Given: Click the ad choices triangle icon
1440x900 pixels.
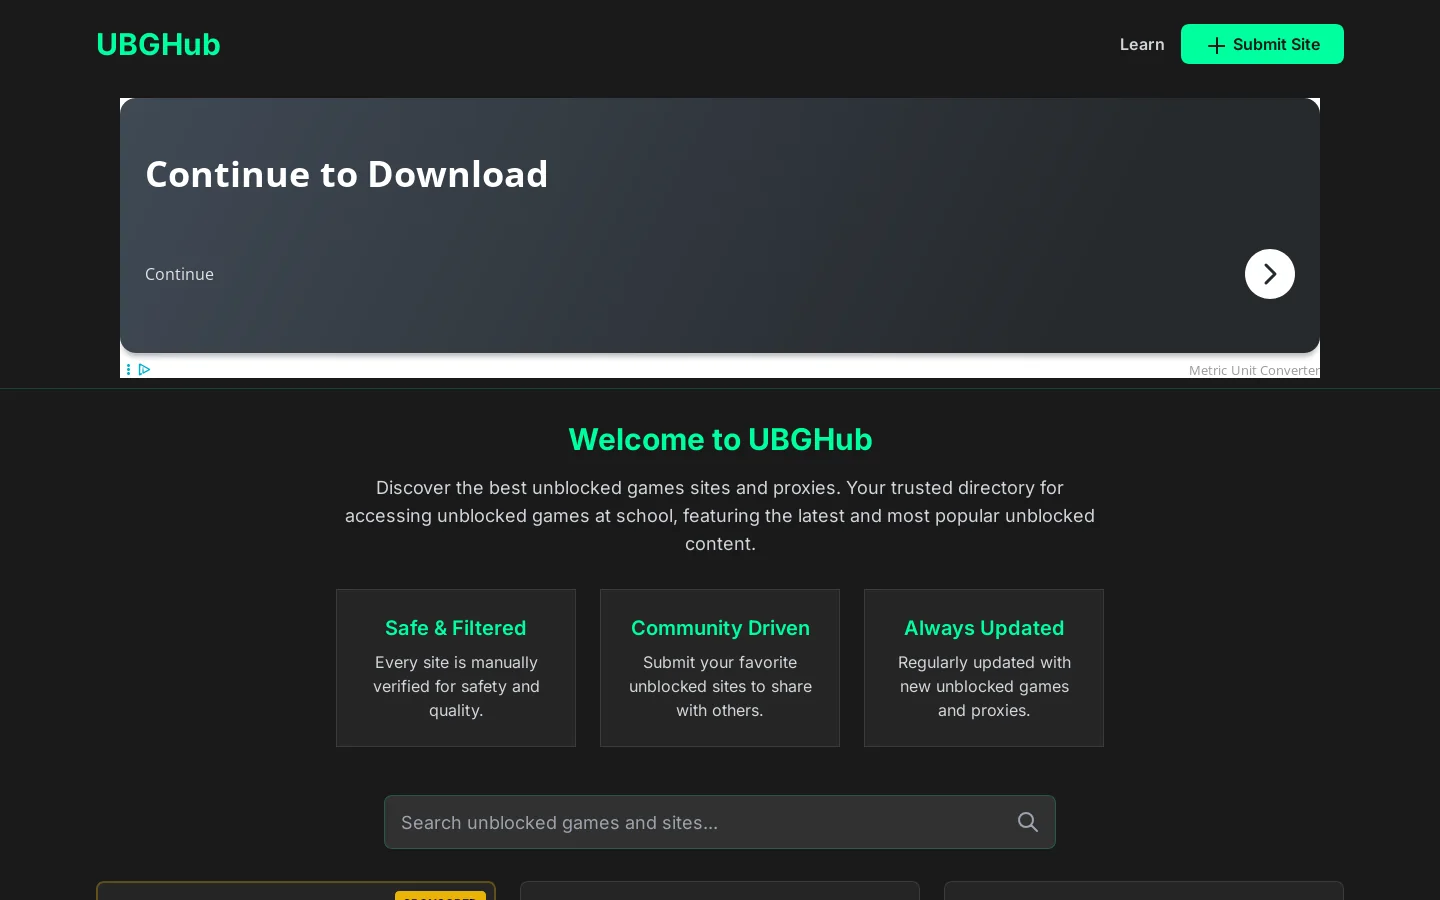Looking at the screenshot, I should point(145,370).
